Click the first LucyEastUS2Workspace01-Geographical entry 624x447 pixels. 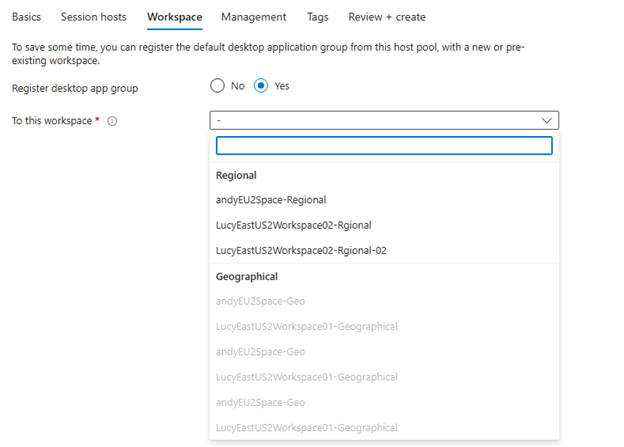click(x=306, y=326)
